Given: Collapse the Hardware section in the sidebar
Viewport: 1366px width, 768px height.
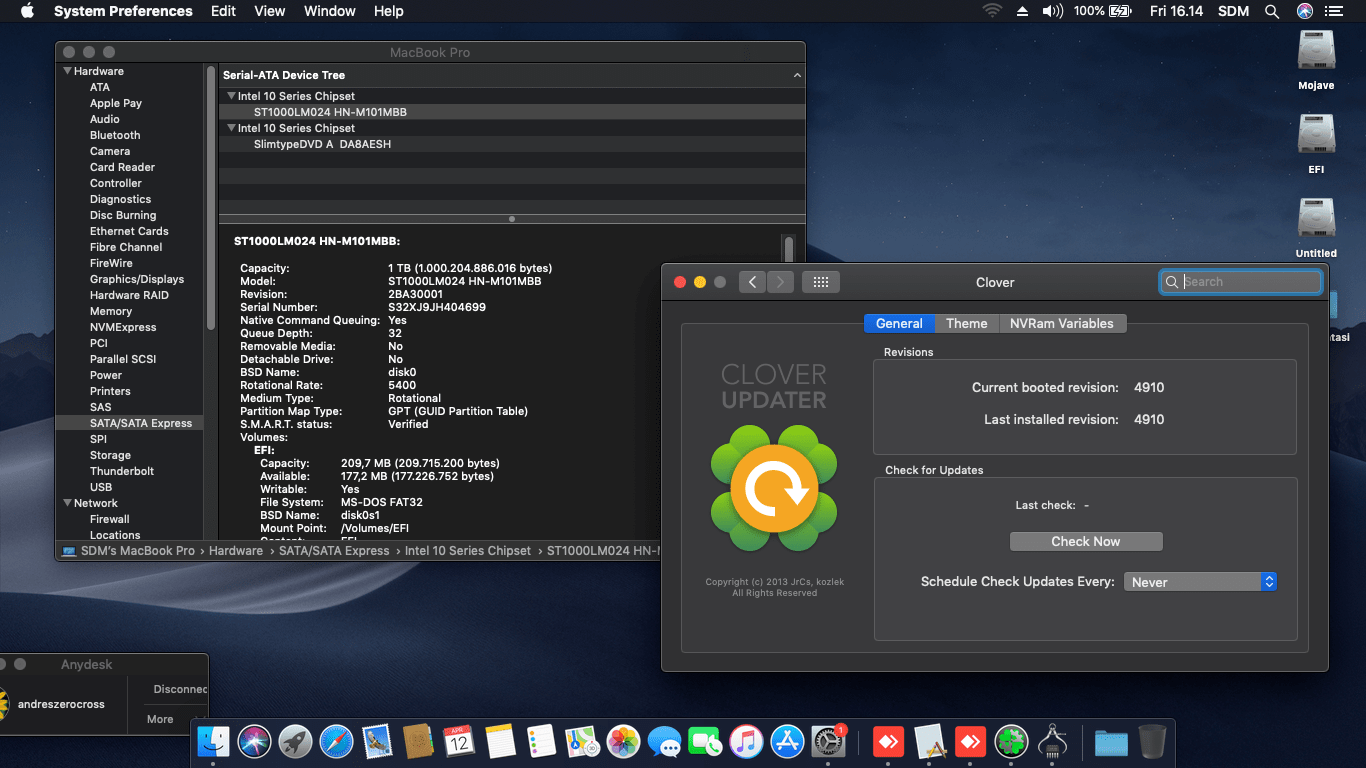Looking at the screenshot, I should [x=68, y=71].
